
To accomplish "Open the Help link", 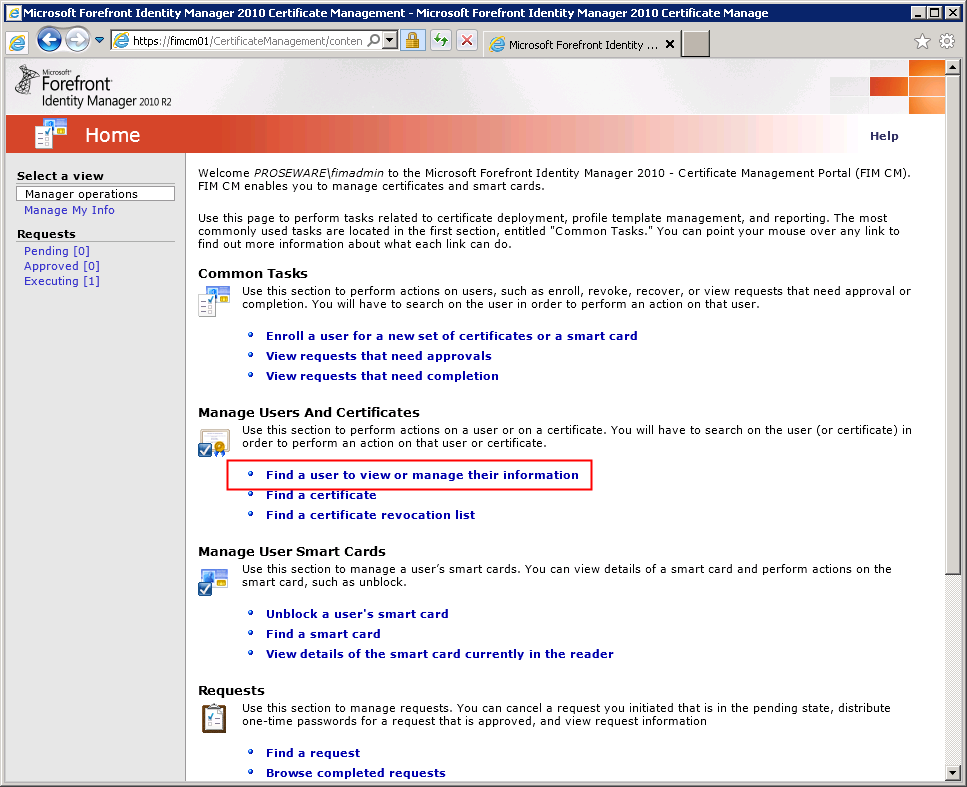I will click(884, 136).
